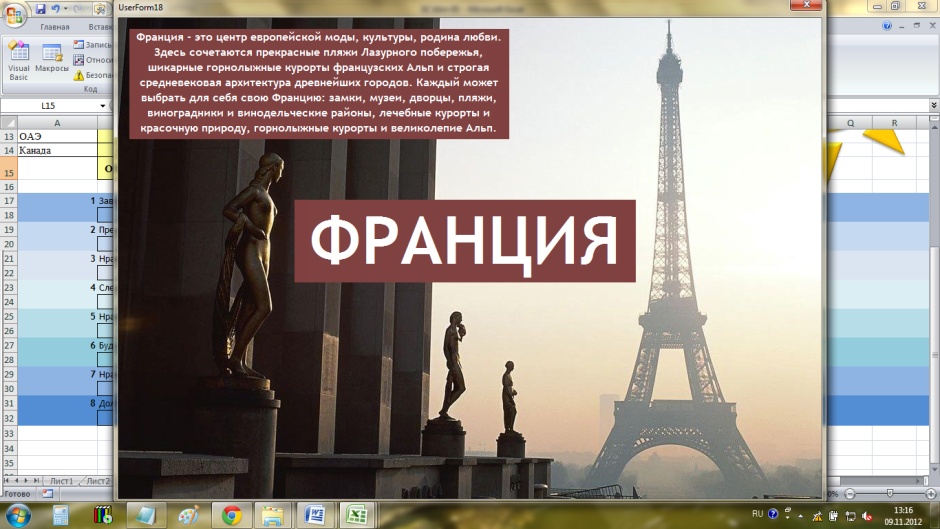The image size is (940, 529).
Task: Click the Запись макроса record icon
Action: coord(79,44)
